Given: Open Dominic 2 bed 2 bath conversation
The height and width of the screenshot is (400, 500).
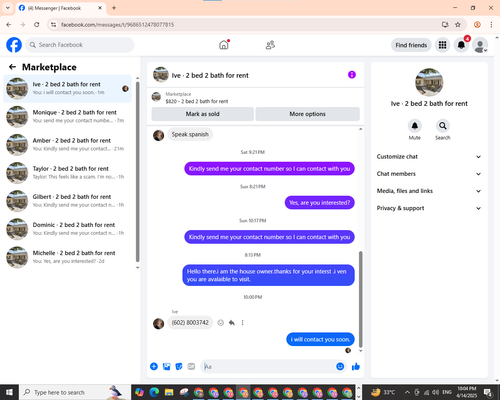Looking at the screenshot, I should [x=67, y=229].
